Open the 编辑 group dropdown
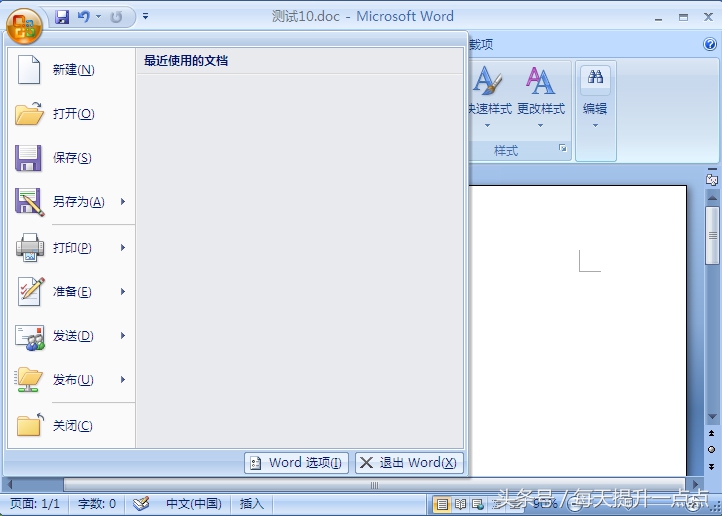 click(x=595, y=110)
